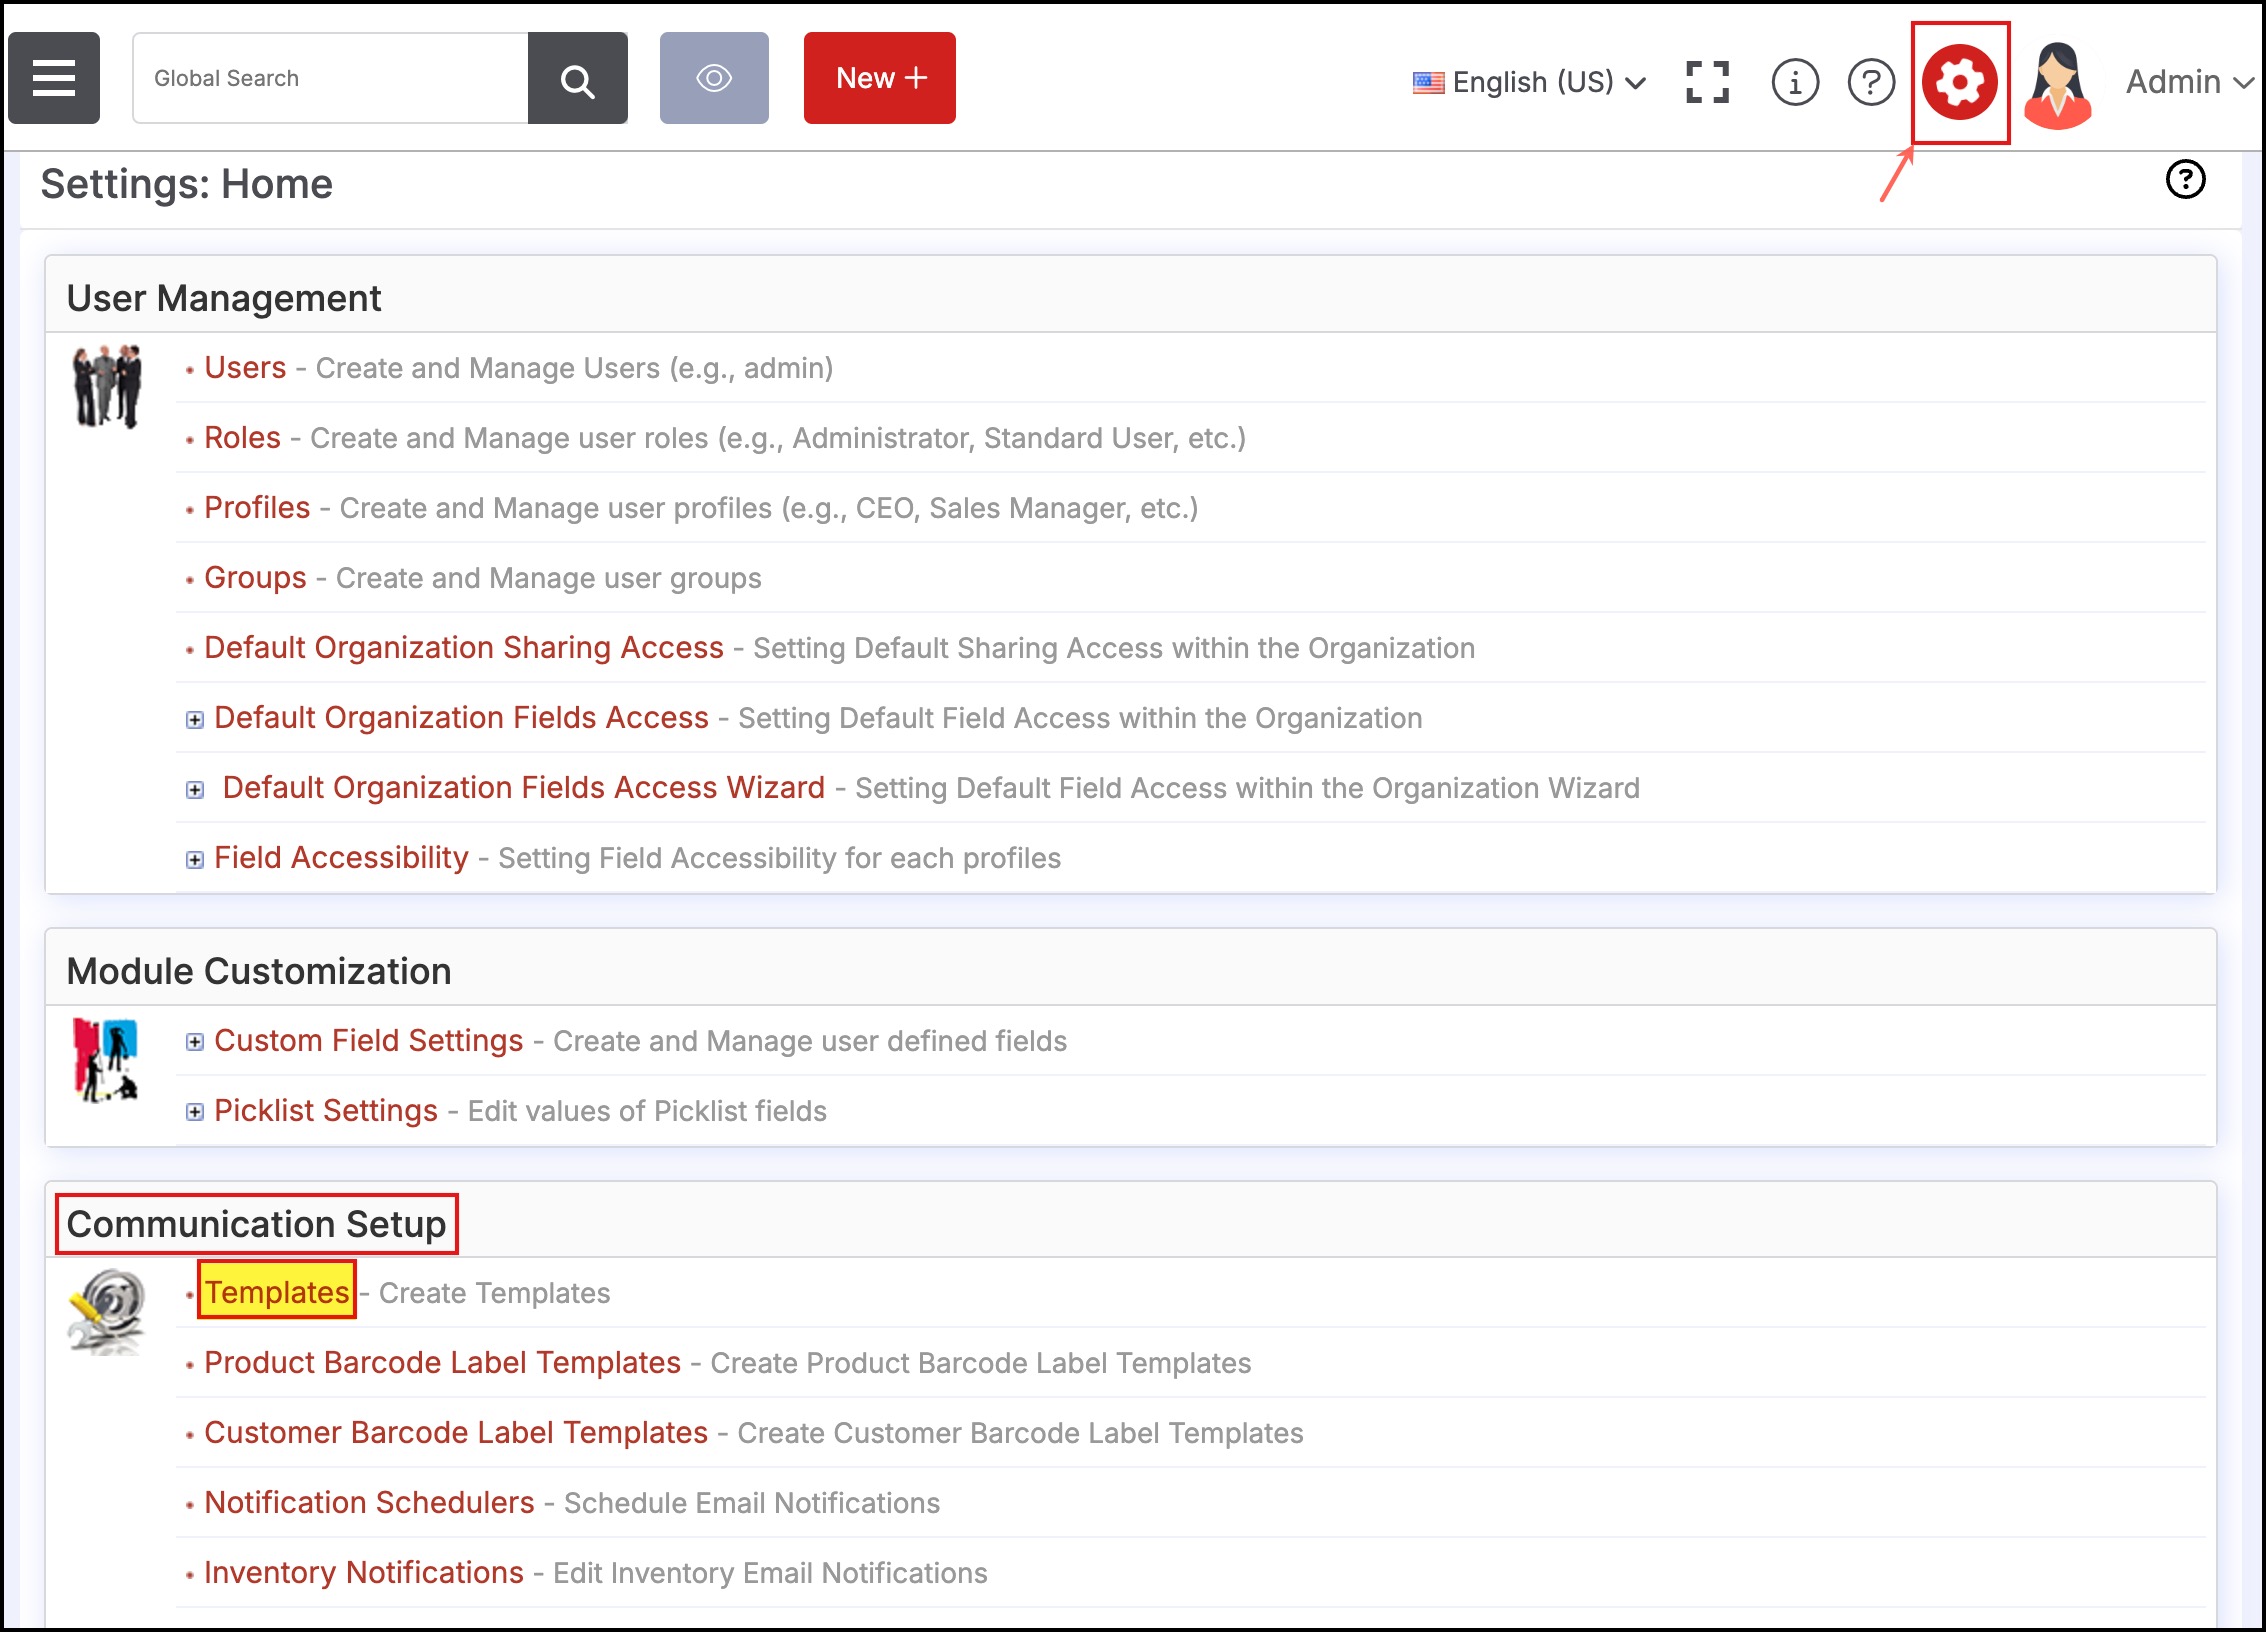Click 'Create and Manage user groups' text
Image resolution: width=2266 pixels, height=1632 pixels.
pos(549,579)
